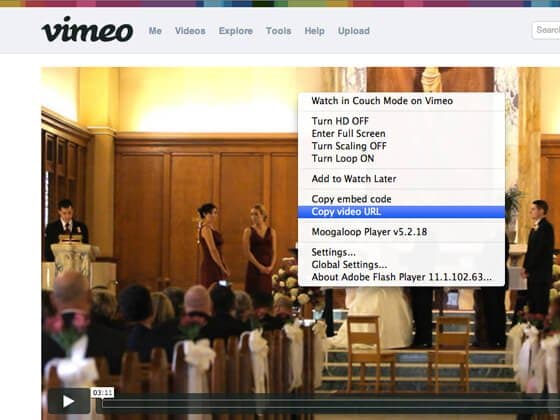560x420 pixels.
Task: Click the Upload link
Action: pos(354,31)
